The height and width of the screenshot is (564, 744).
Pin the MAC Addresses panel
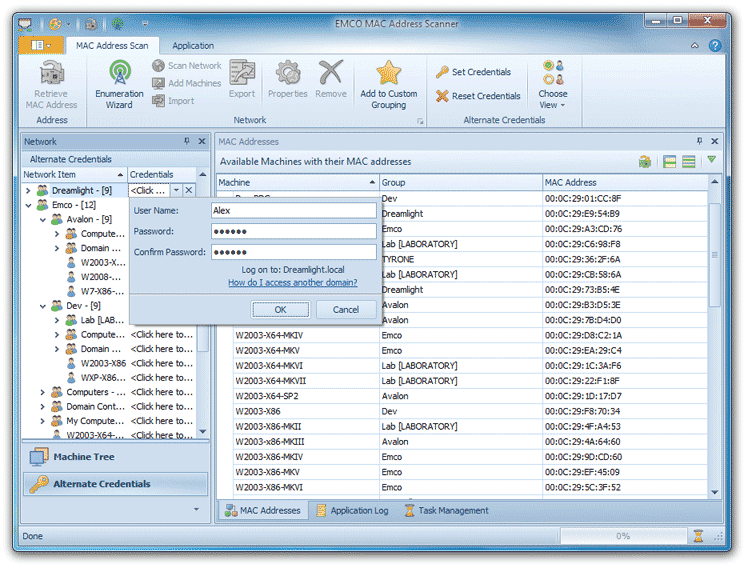(x=699, y=141)
